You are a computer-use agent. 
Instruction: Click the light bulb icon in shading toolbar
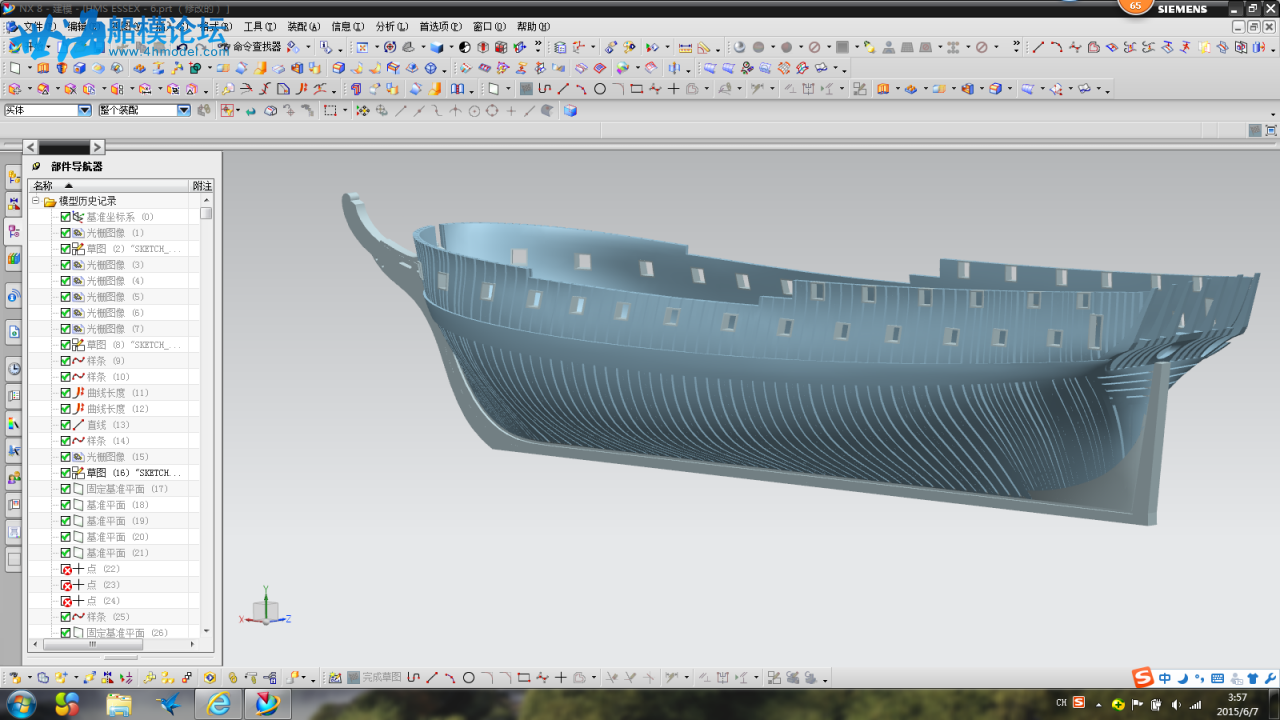869,47
